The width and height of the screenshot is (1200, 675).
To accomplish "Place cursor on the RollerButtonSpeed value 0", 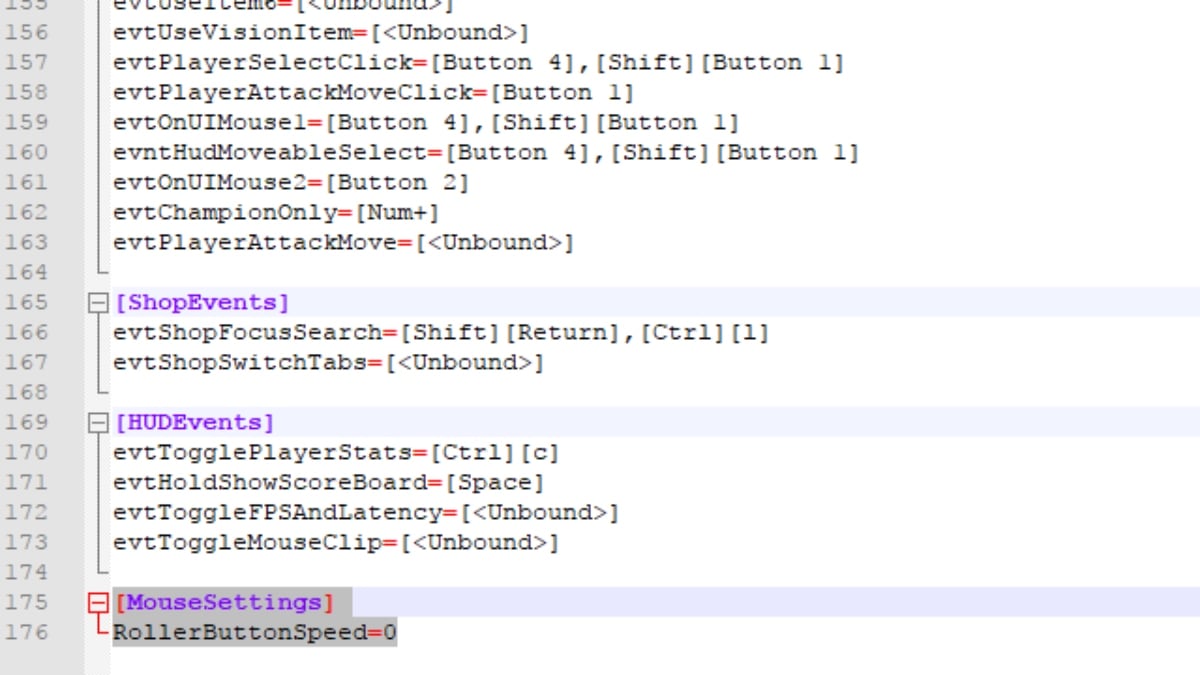I will (x=390, y=632).
